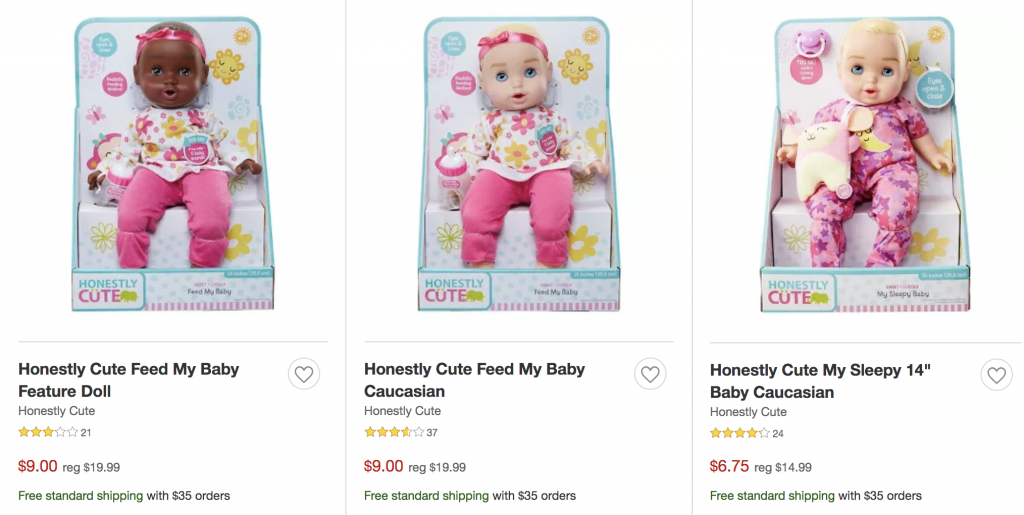Toggle heart on Feed My Baby Caucasian

pyautogui.click(x=651, y=374)
